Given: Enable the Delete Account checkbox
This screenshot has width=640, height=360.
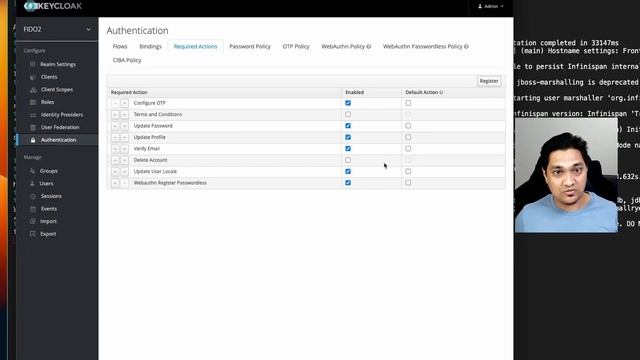Looking at the screenshot, I should coord(348,160).
